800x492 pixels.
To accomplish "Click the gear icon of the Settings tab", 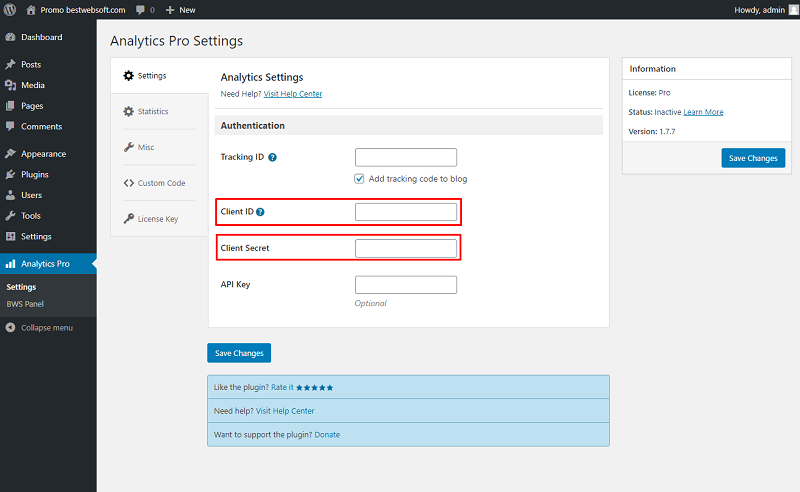I will pos(129,76).
